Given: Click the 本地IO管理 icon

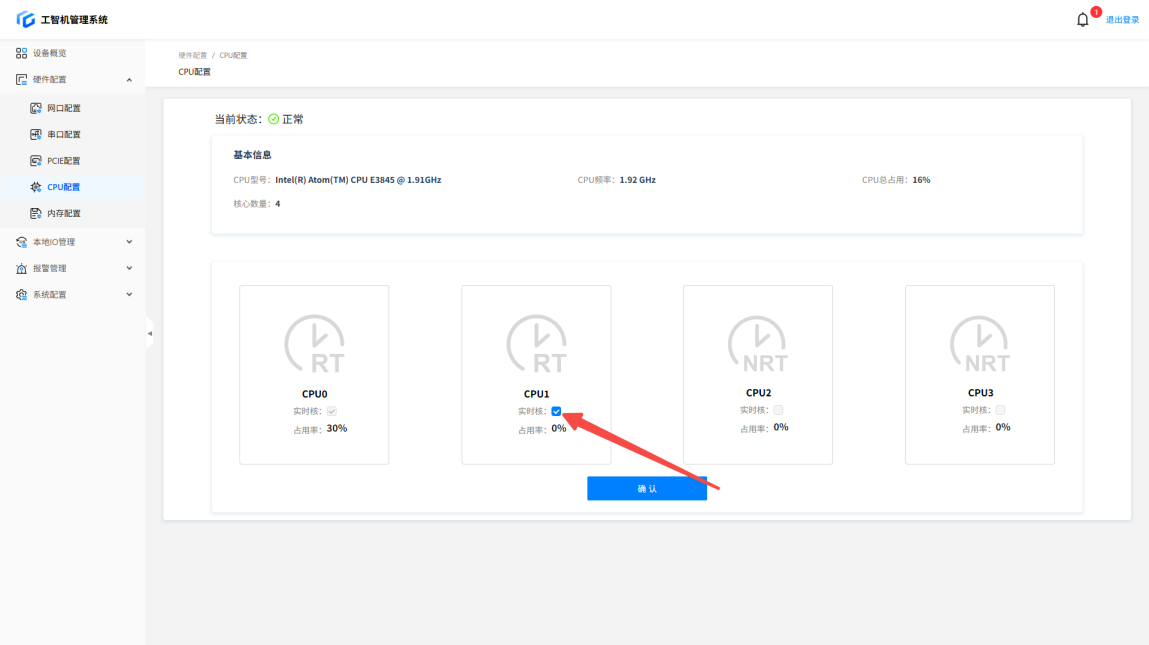Looking at the screenshot, I should coord(21,242).
